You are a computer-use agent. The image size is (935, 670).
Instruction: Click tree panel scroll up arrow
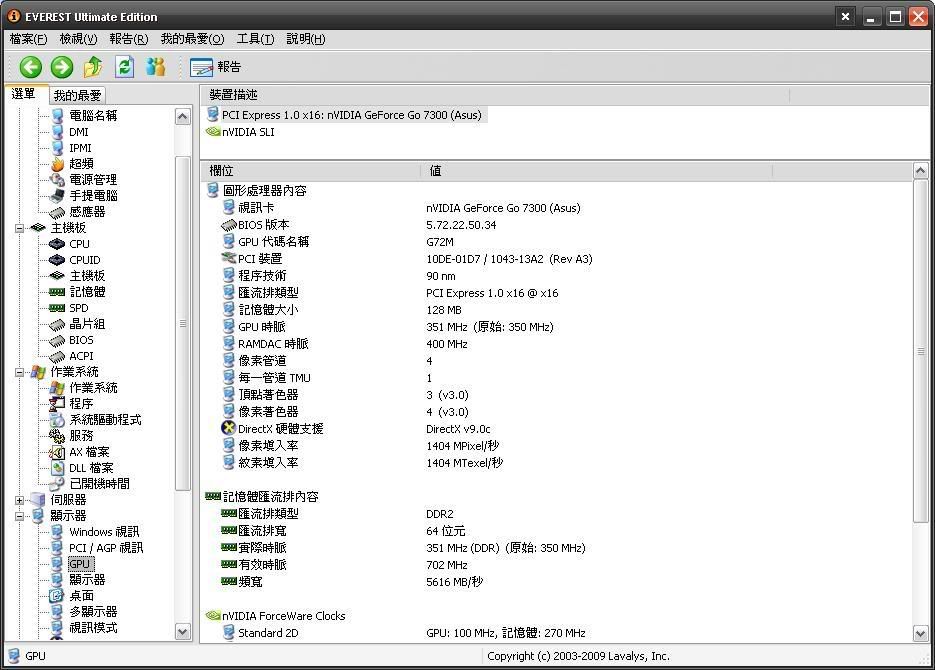(182, 116)
